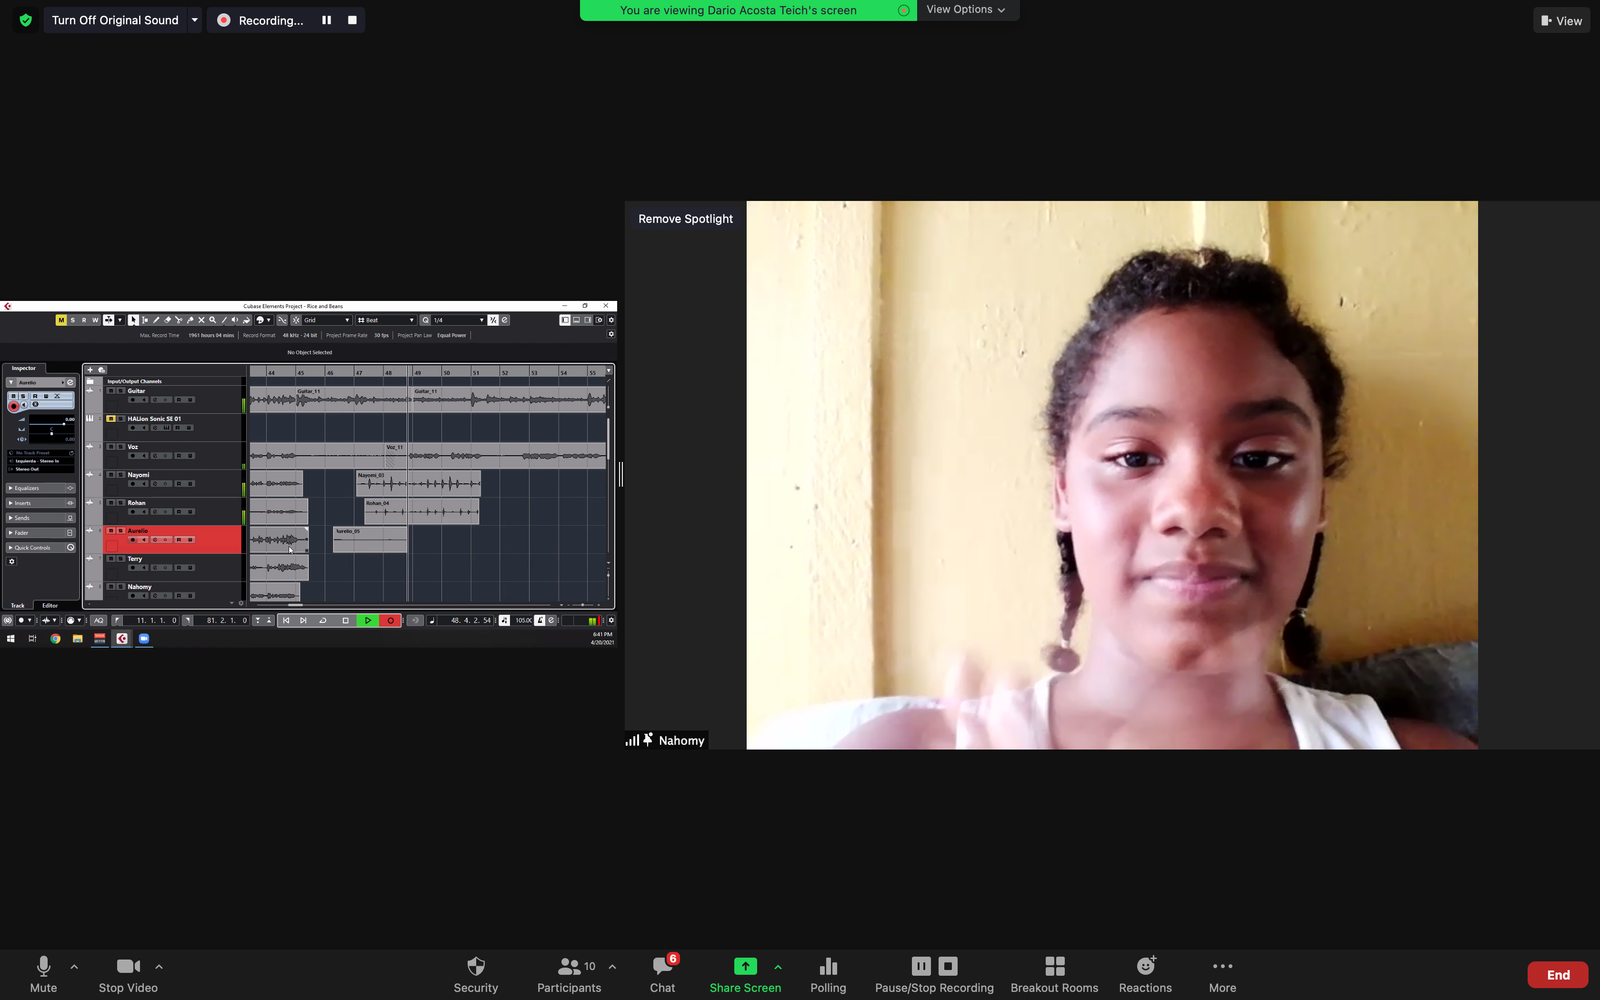
Task: Select the Inspector tab in Cubase
Action: (24, 368)
